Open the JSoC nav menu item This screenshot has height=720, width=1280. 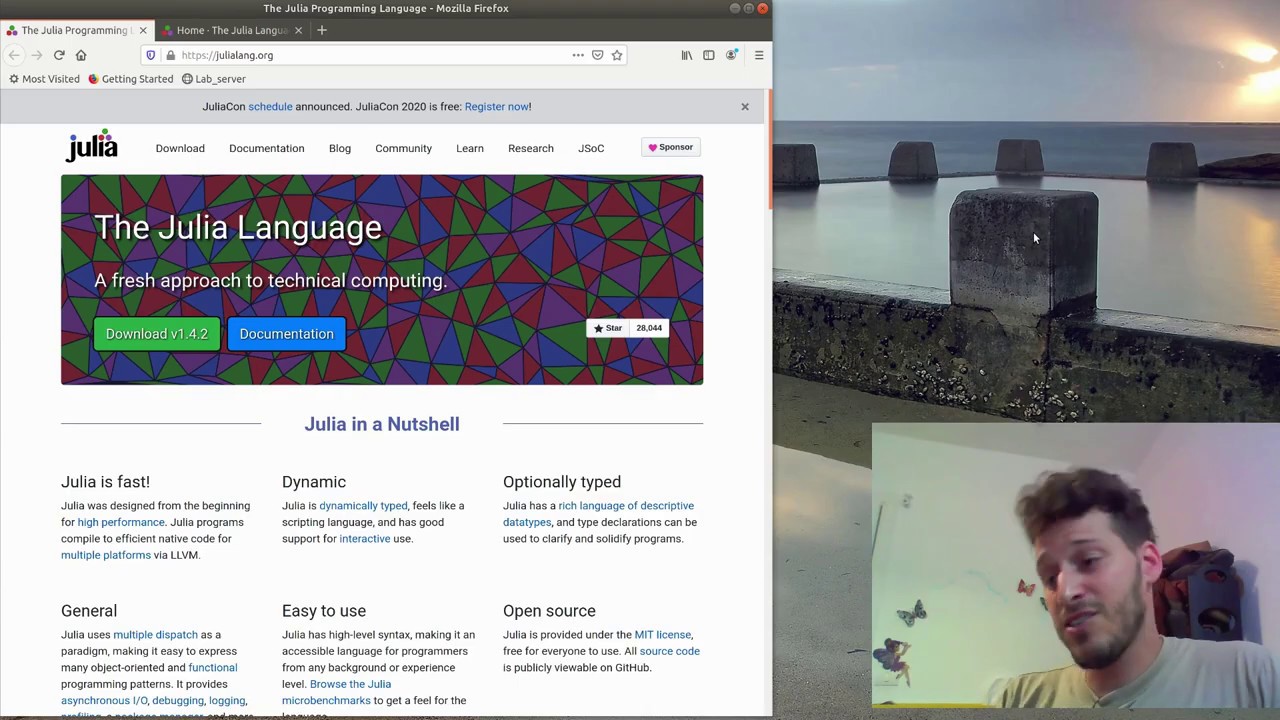tap(591, 148)
